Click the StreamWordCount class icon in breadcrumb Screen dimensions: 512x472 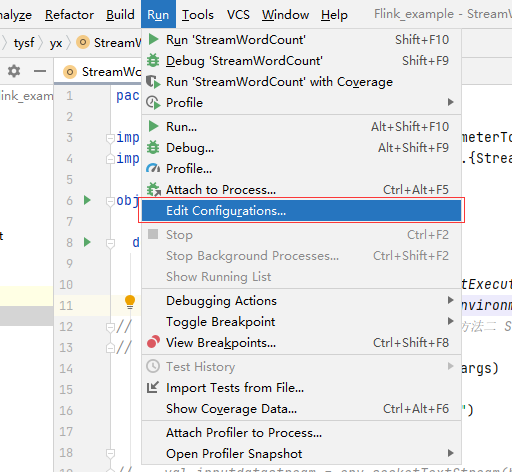pyautogui.click(x=83, y=42)
